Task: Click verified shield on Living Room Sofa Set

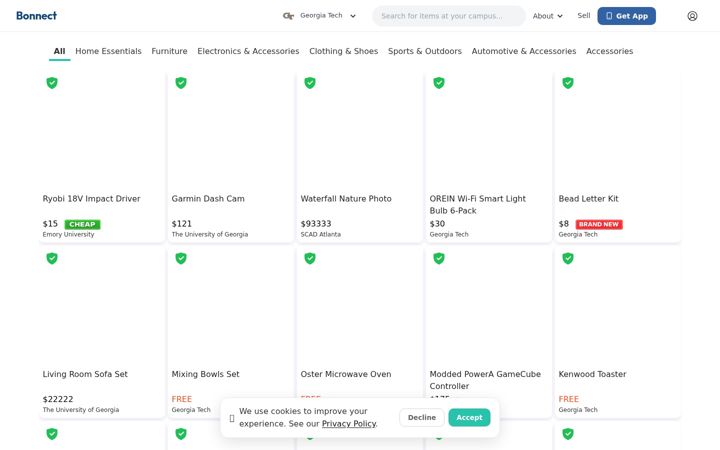Action: (52, 259)
